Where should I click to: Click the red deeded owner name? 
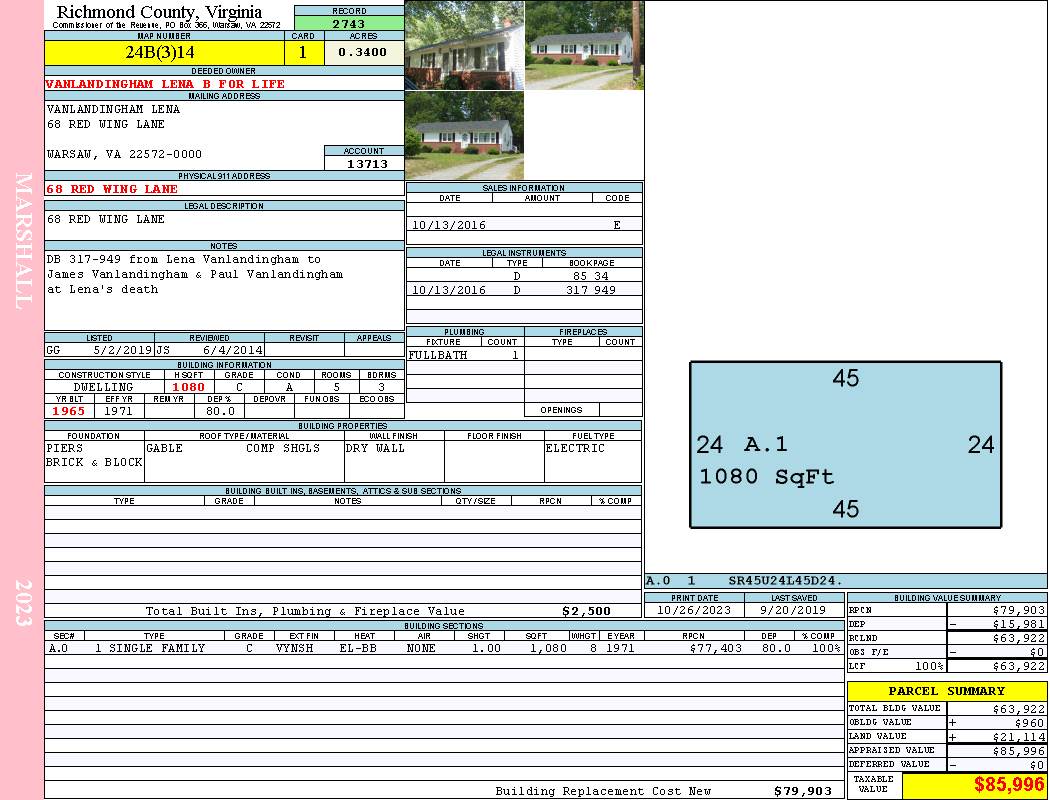click(x=165, y=84)
